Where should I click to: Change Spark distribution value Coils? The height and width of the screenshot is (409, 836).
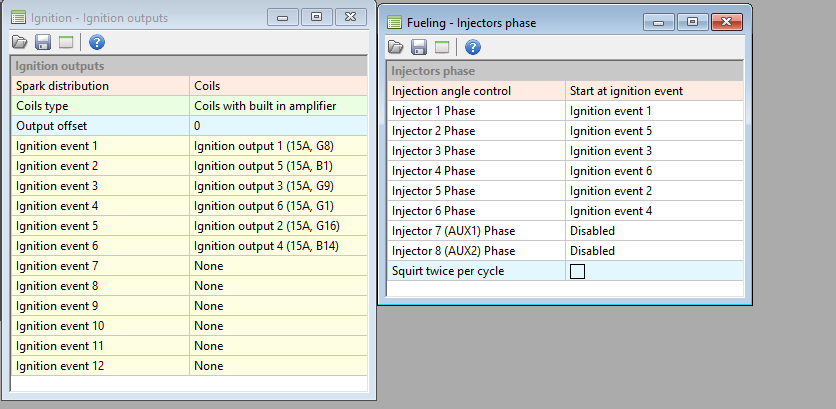pyautogui.click(x=278, y=86)
